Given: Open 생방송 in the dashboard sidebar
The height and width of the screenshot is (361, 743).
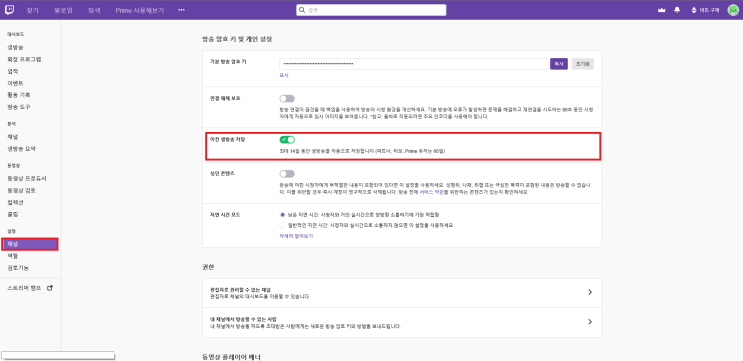Looking at the screenshot, I should [x=15, y=47].
